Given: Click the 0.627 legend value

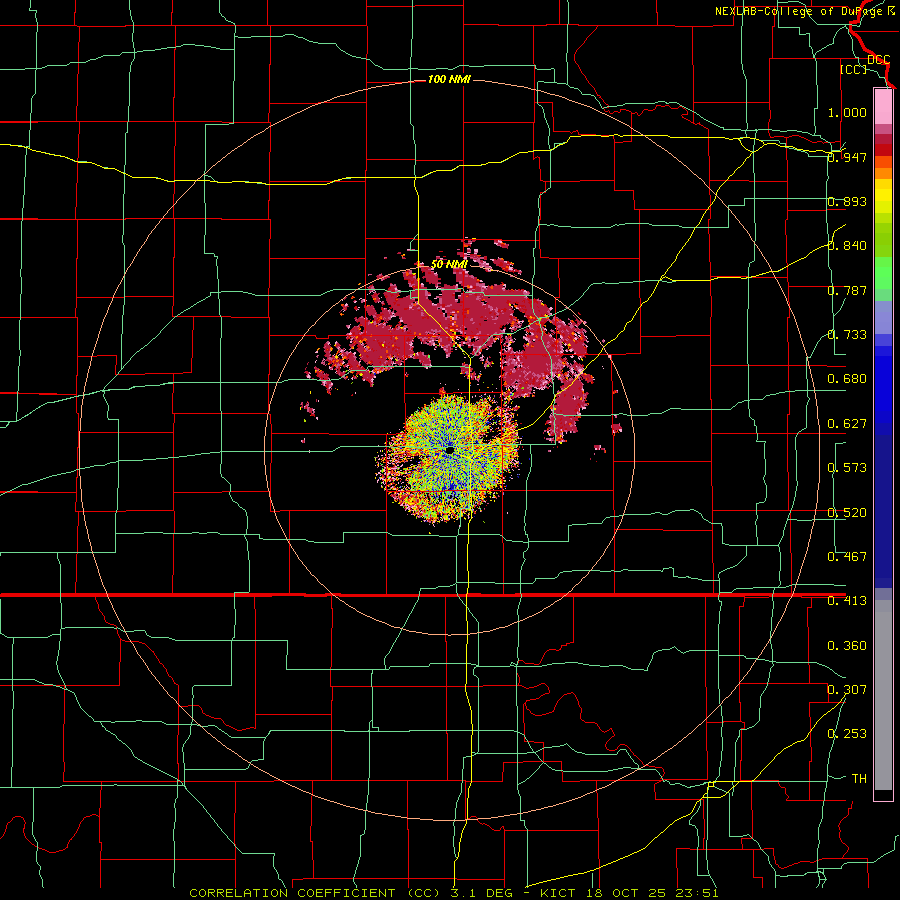Looking at the screenshot, I should [x=847, y=424].
